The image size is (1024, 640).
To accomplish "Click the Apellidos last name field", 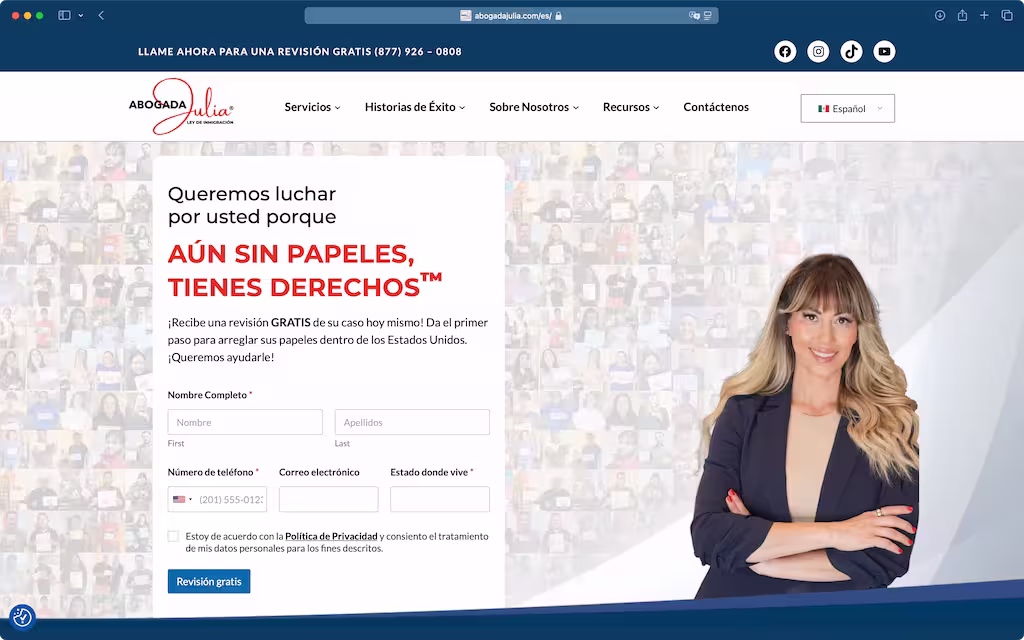I will click(412, 422).
